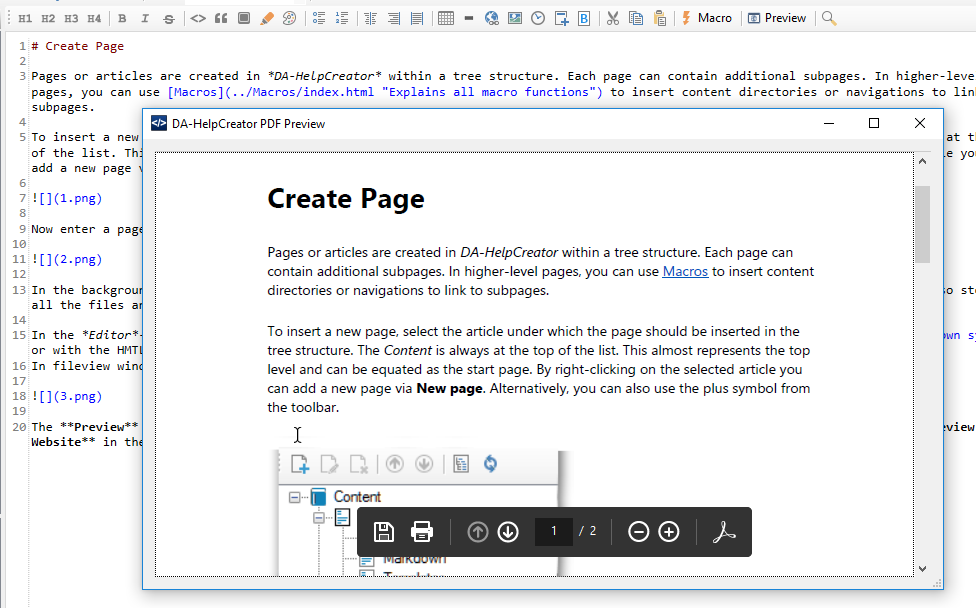The height and width of the screenshot is (608, 976).
Task: Click the PDF page number field
Action: [x=553, y=531]
